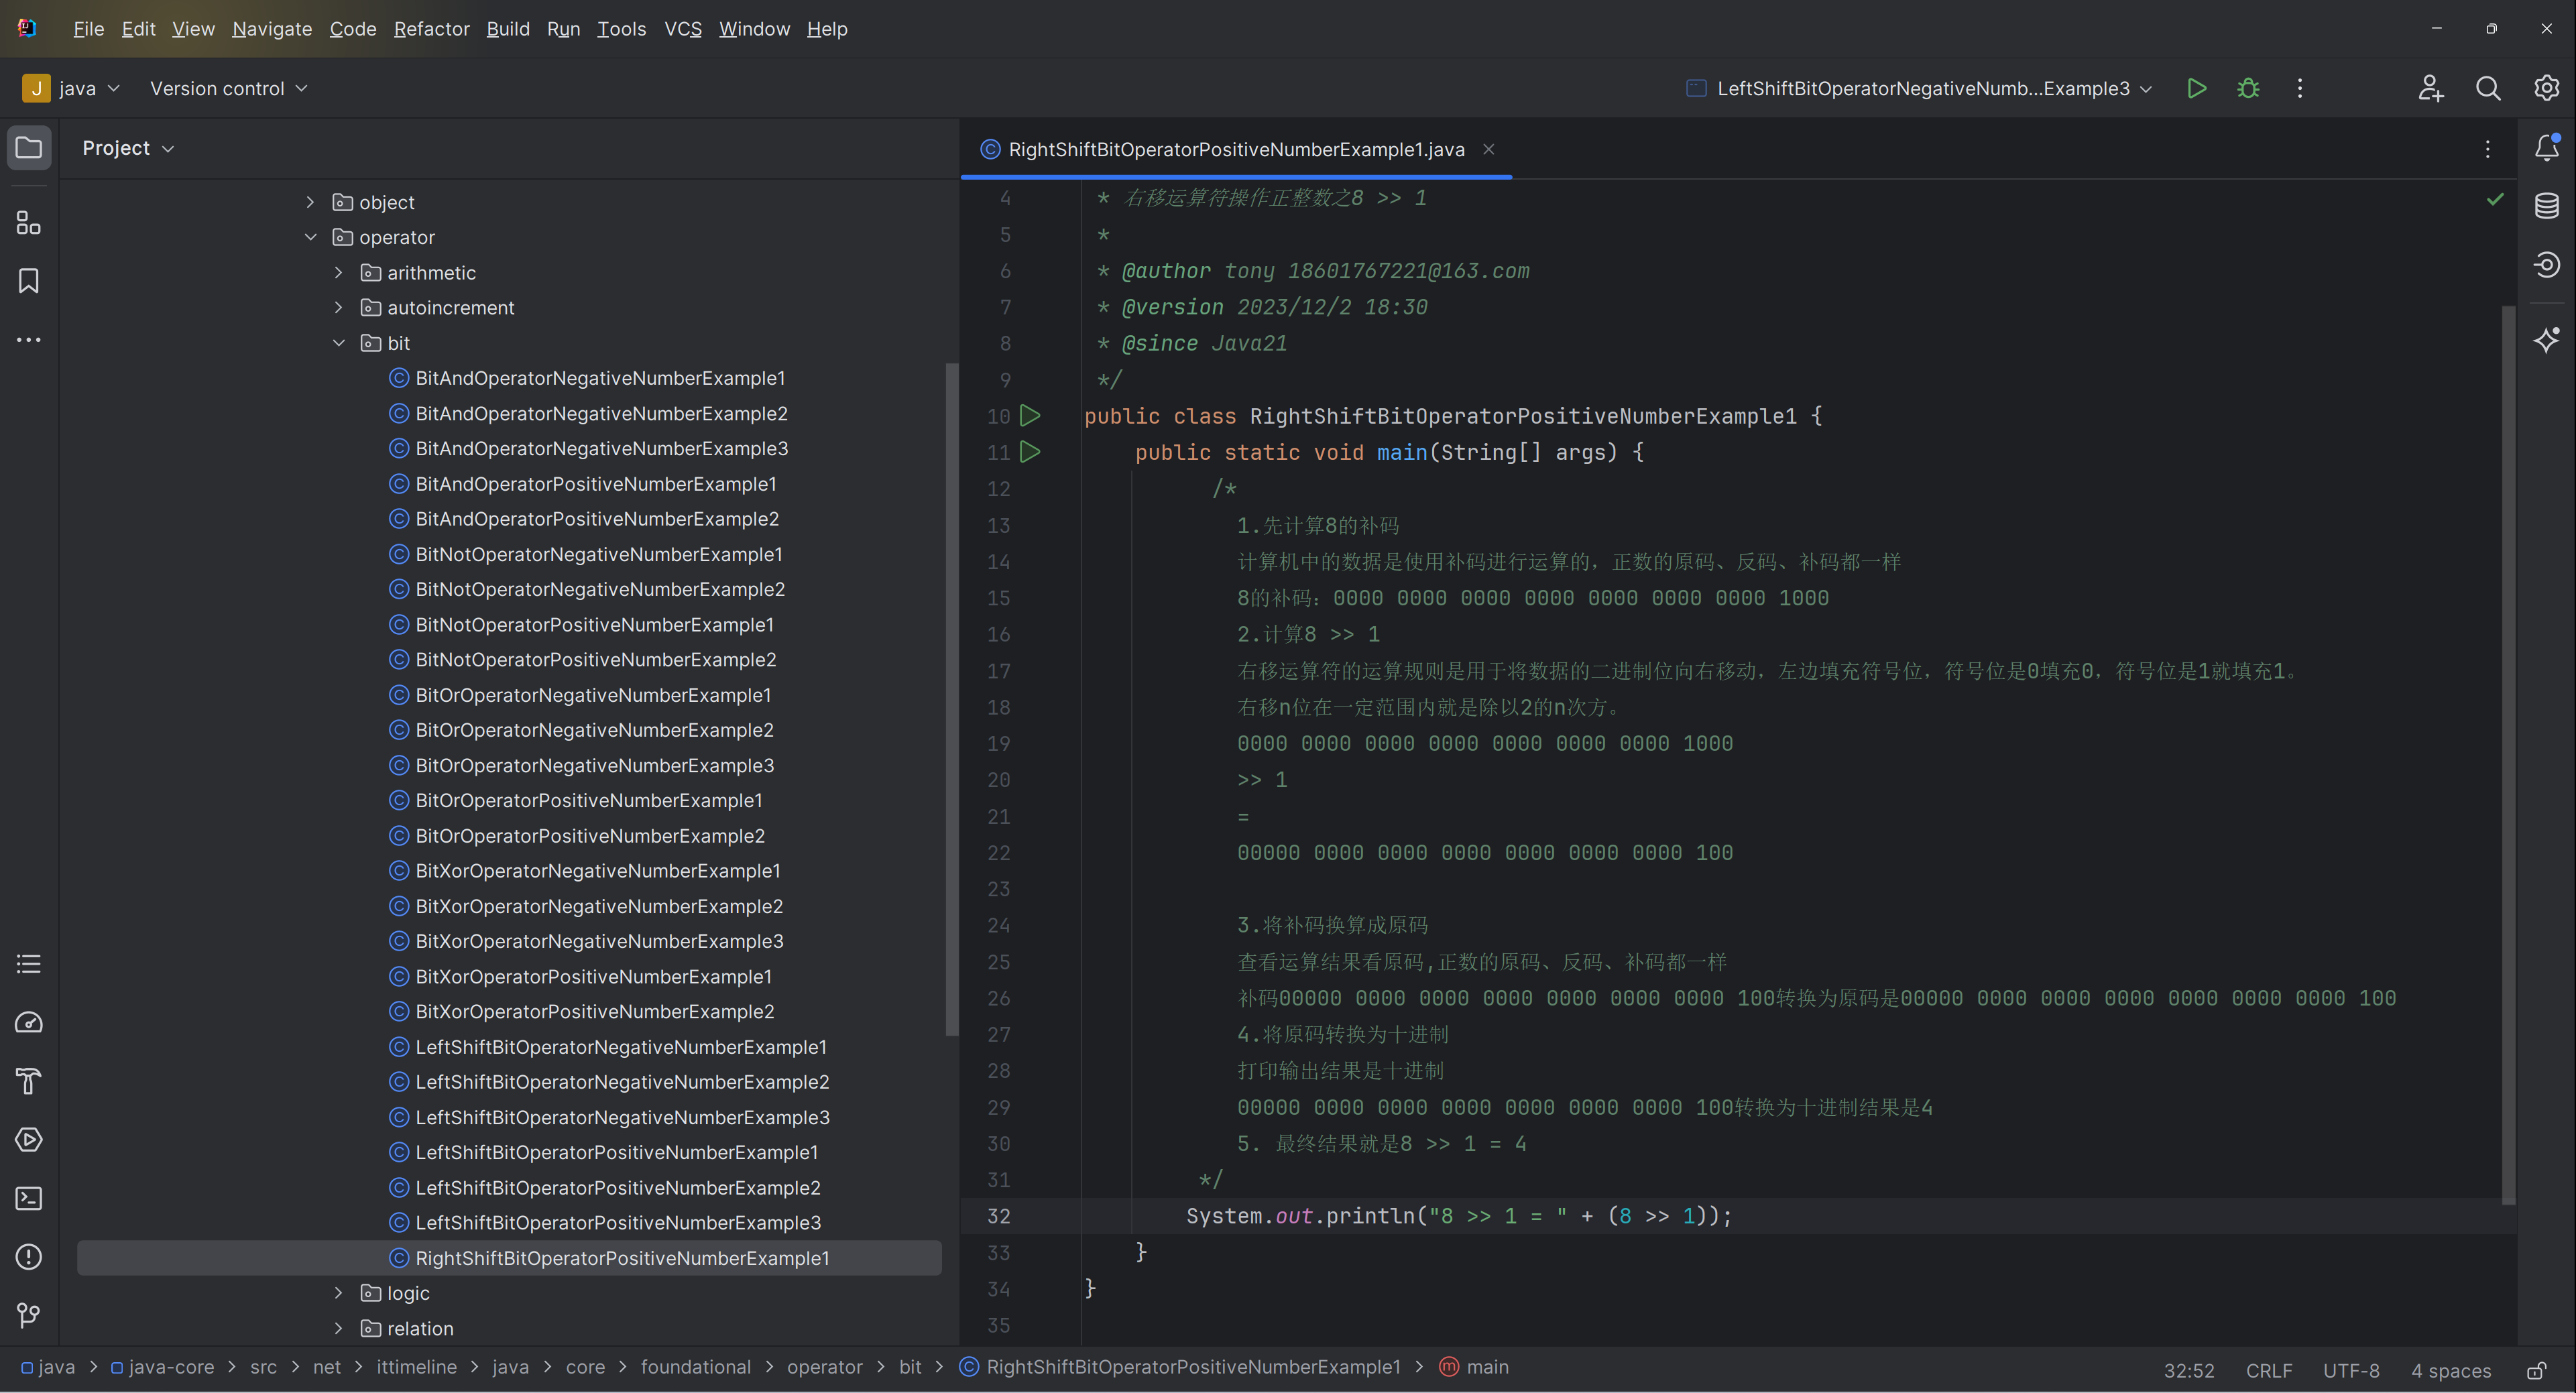Screen dimensions: 2576x1393
Task: Expand the logic folder
Action: 338,1293
